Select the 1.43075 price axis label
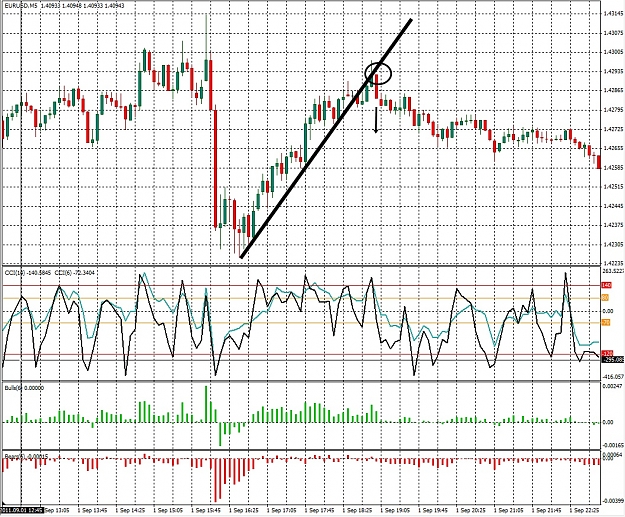This screenshot has width=625, height=517. pyautogui.click(x=613, y=33)
